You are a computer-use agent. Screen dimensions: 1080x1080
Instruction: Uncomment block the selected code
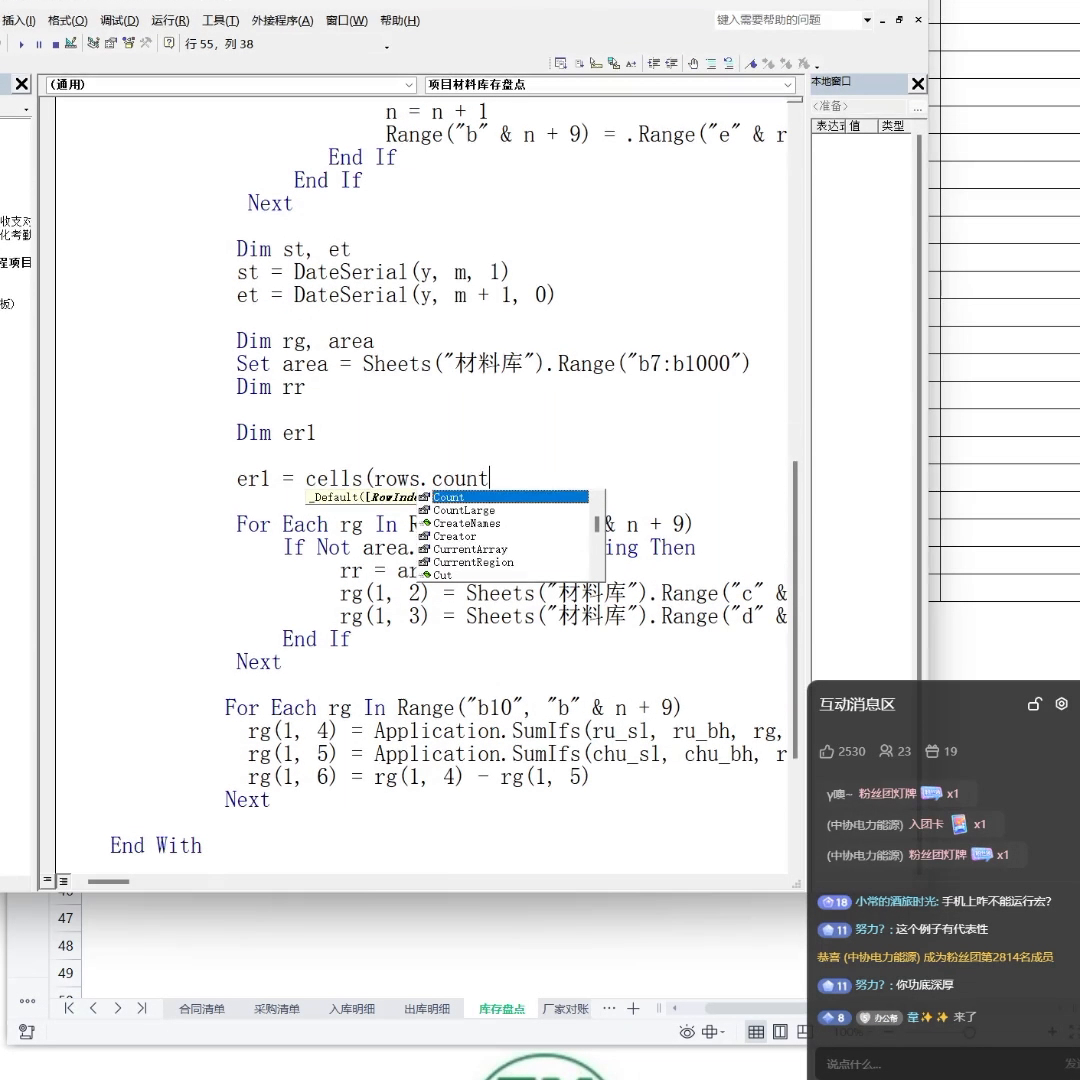[x=728, y=63]
